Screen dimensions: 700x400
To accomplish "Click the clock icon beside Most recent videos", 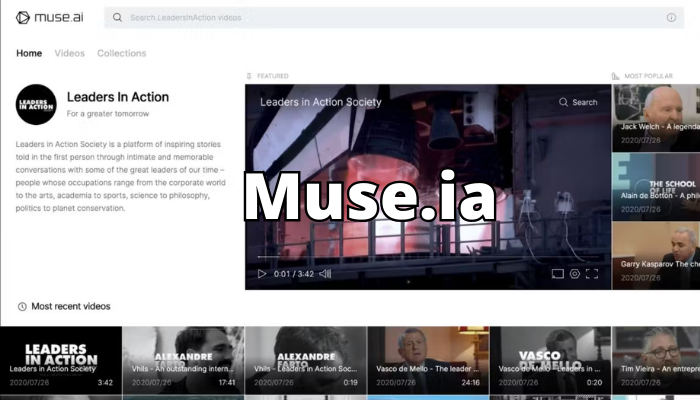I will [x=22, y=307].
